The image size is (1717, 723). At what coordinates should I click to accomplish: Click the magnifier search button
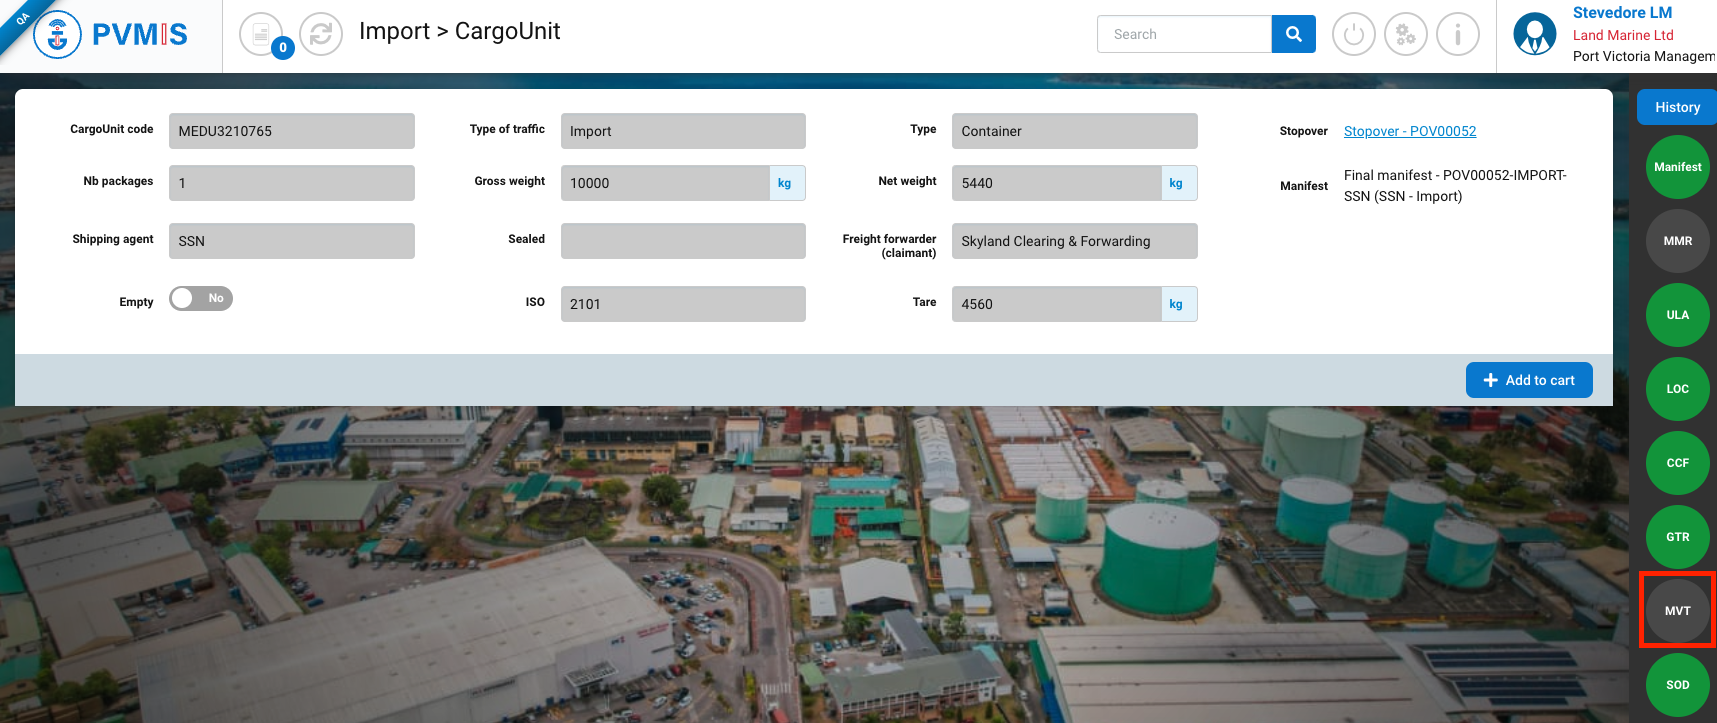coord(1293,34)
